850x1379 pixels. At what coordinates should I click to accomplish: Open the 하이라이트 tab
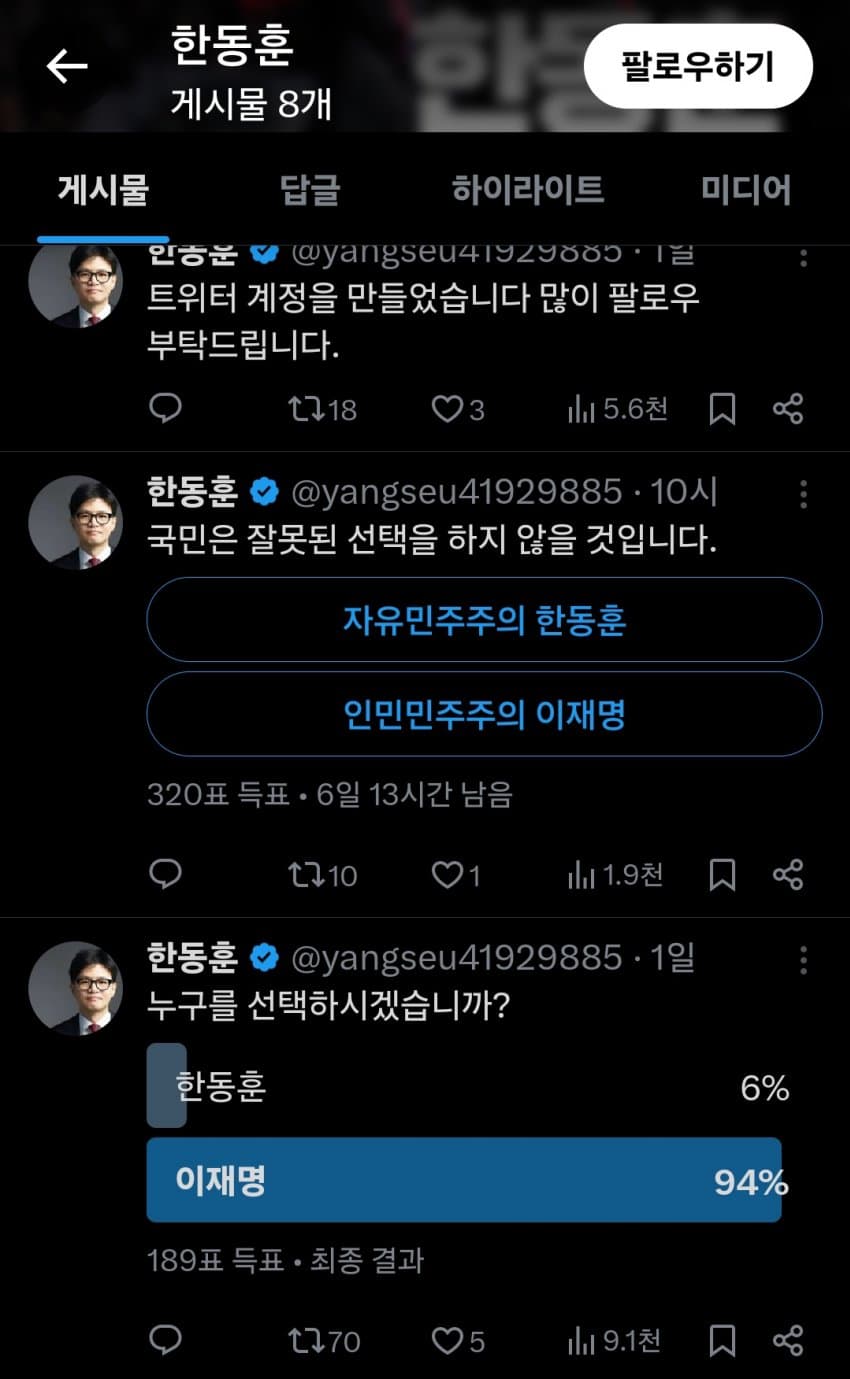527,189
